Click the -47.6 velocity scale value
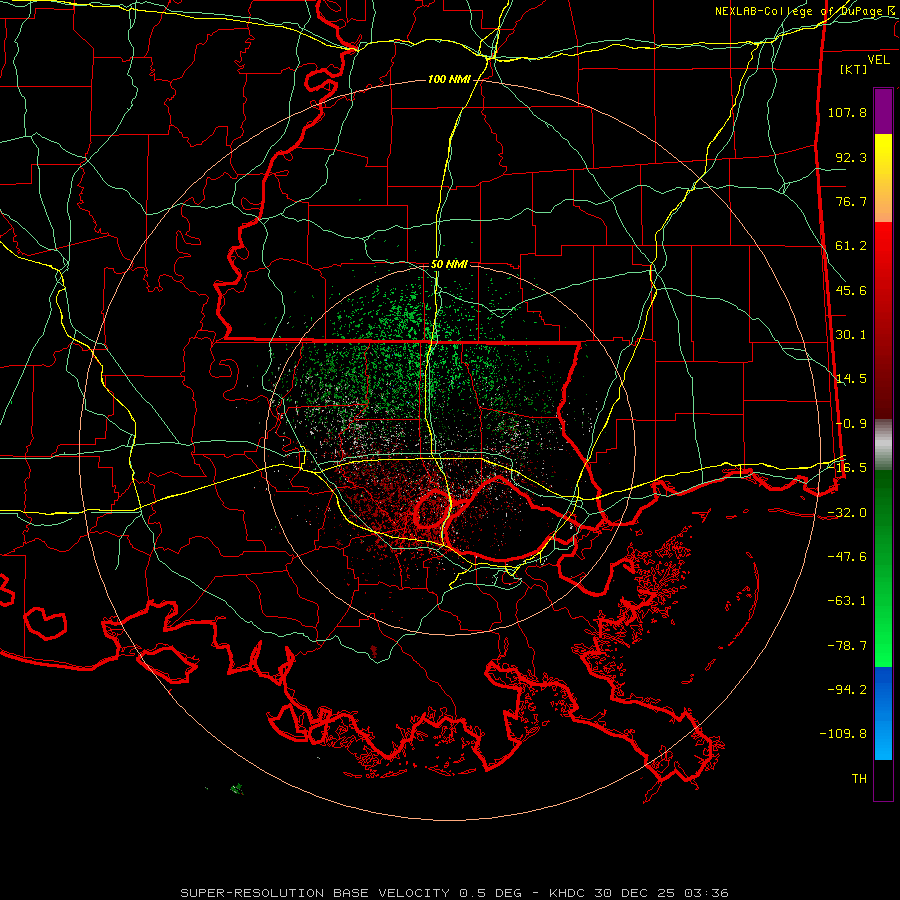The height and width of the screenshot is (900, 900). coord(847,557)
